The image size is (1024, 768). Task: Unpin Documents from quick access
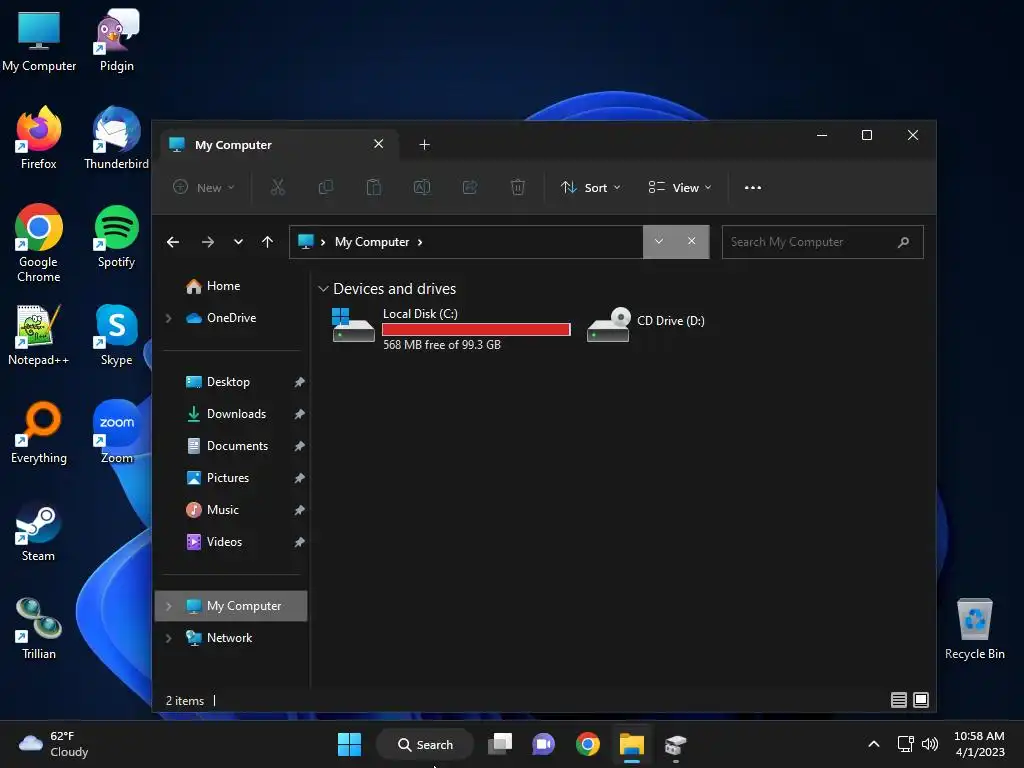point(299,446)
